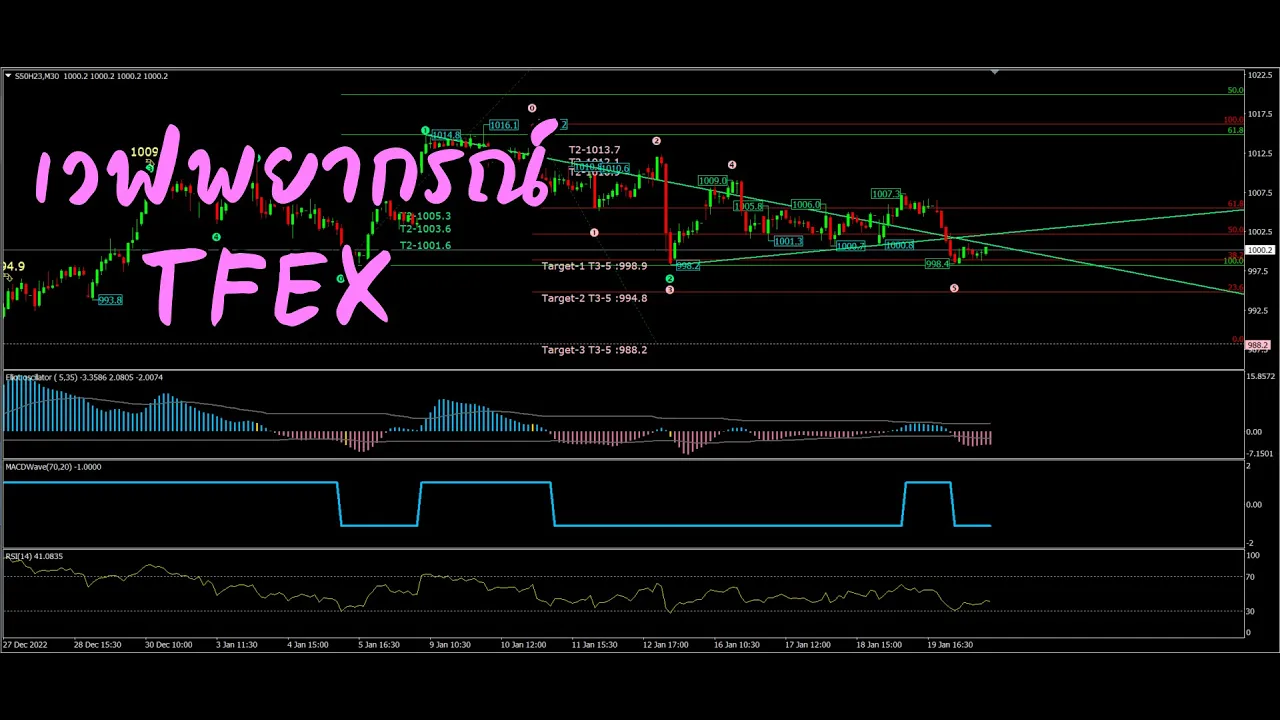The width and height of the screenshot is (1280, 720).
Task: Click the RSI(14) 41.0835 indicator label
Action: click(34, 556)
